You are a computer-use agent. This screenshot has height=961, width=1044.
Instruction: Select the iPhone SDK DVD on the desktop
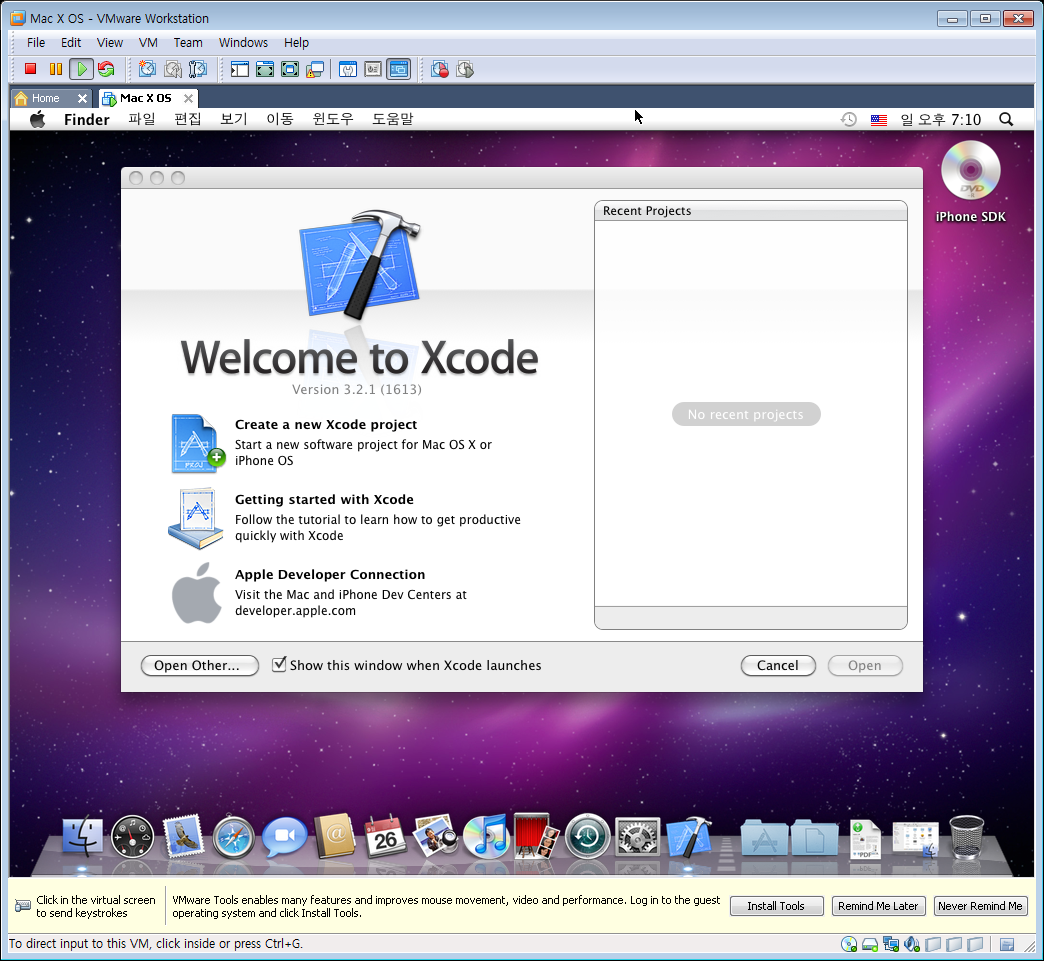click(970, 181)
